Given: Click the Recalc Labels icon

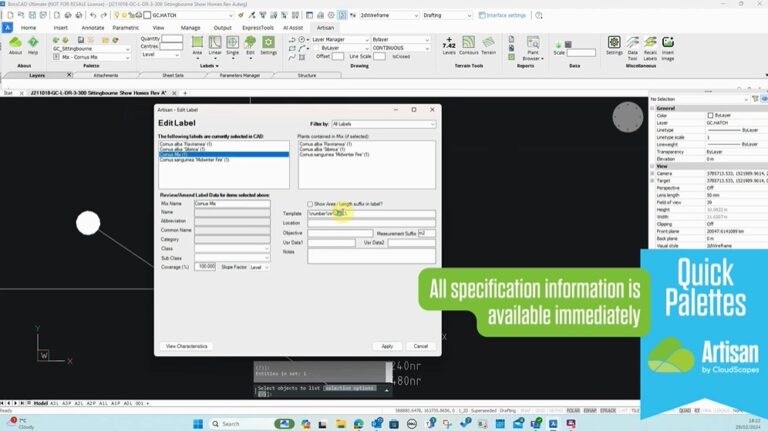Looking at the screenshot, I should pos(652,46).
